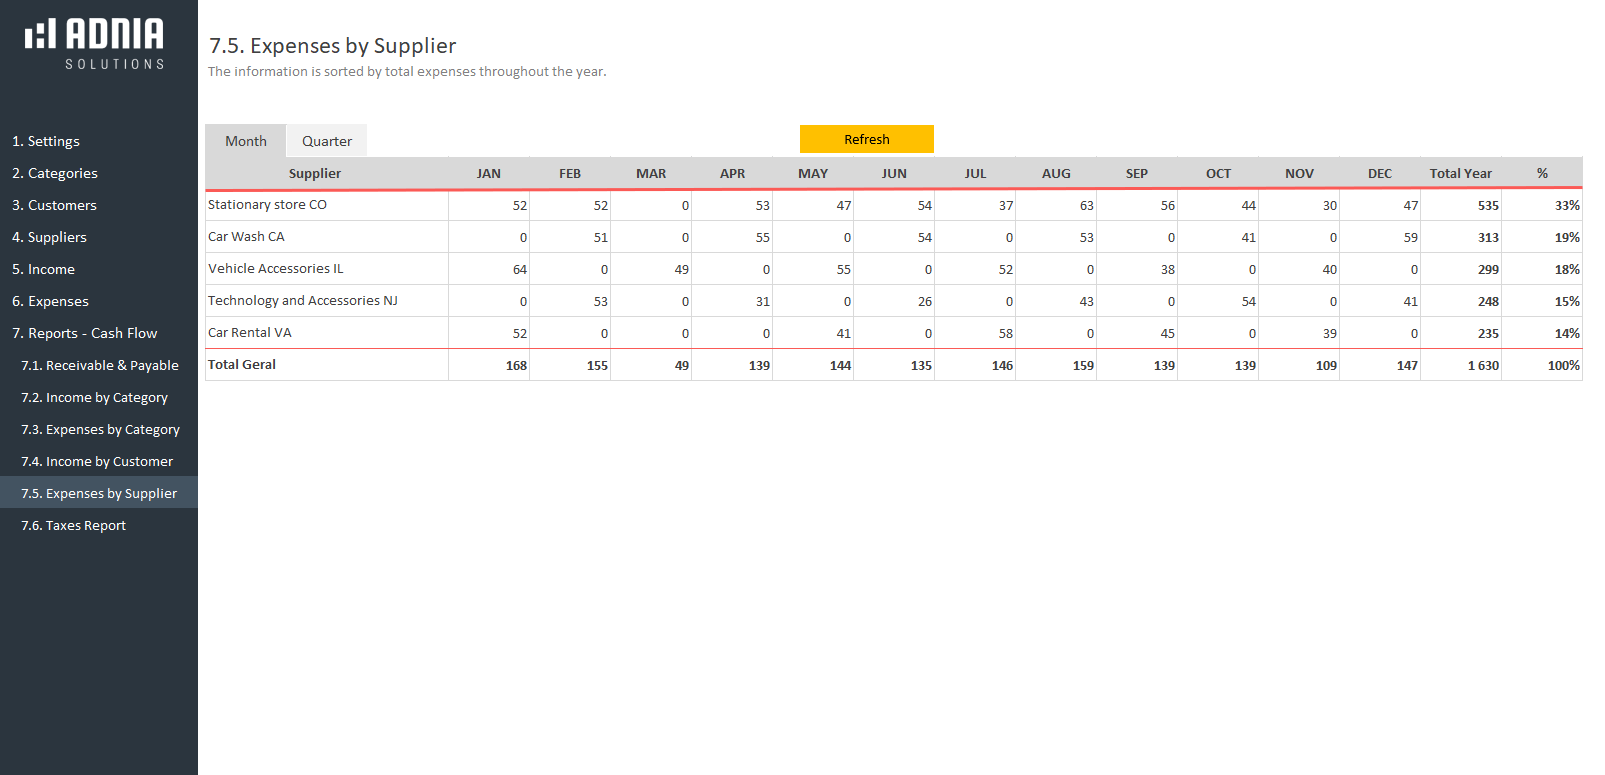Open Income by Customer report
Screen dimensions: 1605x775
click(97, 461)
